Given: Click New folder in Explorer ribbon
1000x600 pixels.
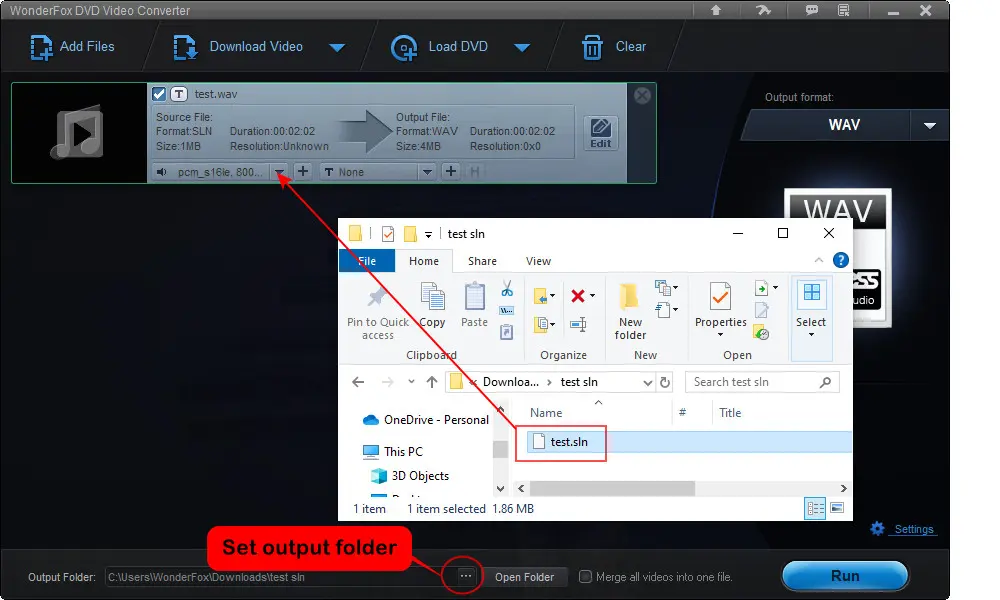Looking at the screenshot, I should [x=630, y=312].
